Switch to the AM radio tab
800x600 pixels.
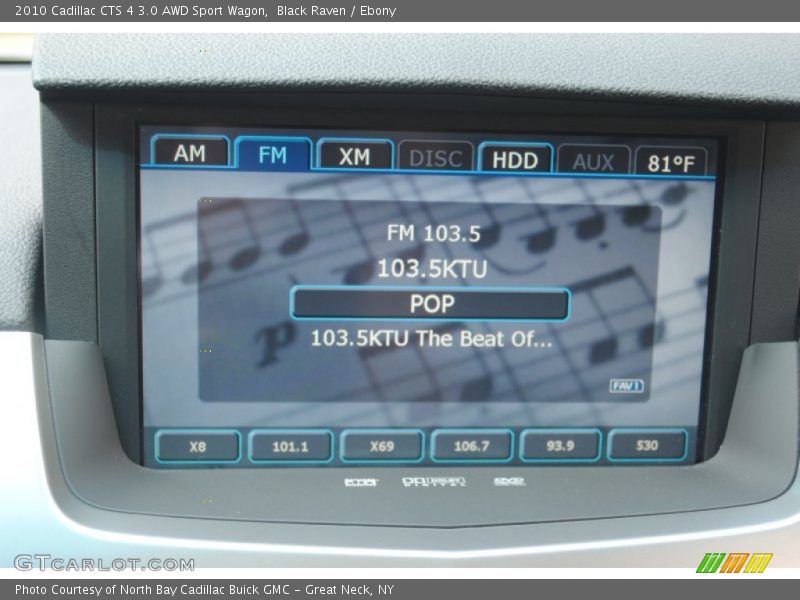click(x=189, y=155)
